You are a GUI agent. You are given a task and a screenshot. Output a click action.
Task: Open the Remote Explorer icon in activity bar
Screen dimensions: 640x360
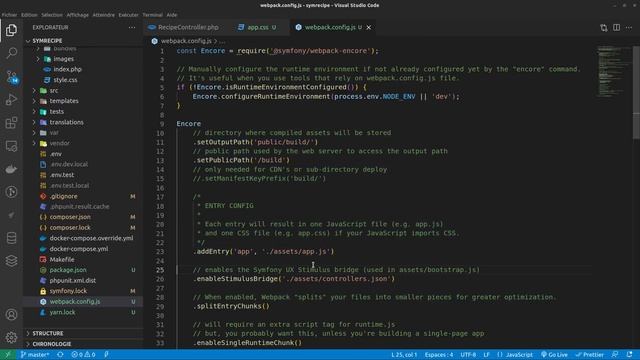tap(11, 146)
